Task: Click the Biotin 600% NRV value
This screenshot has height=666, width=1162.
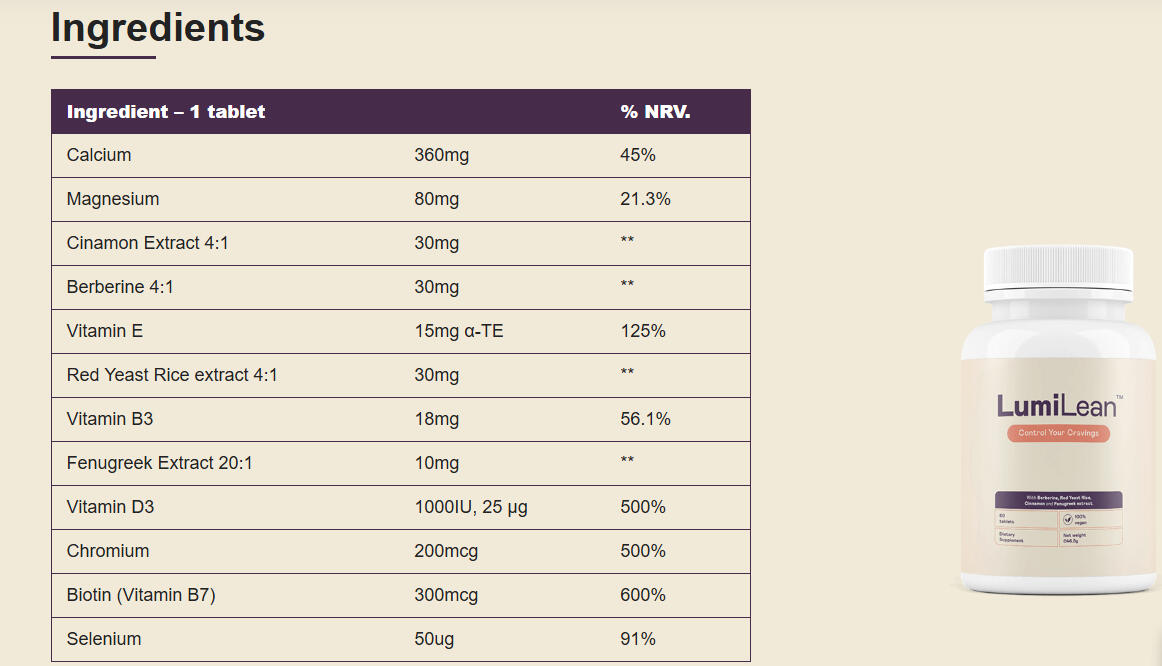Action: (x=643, y=595)
